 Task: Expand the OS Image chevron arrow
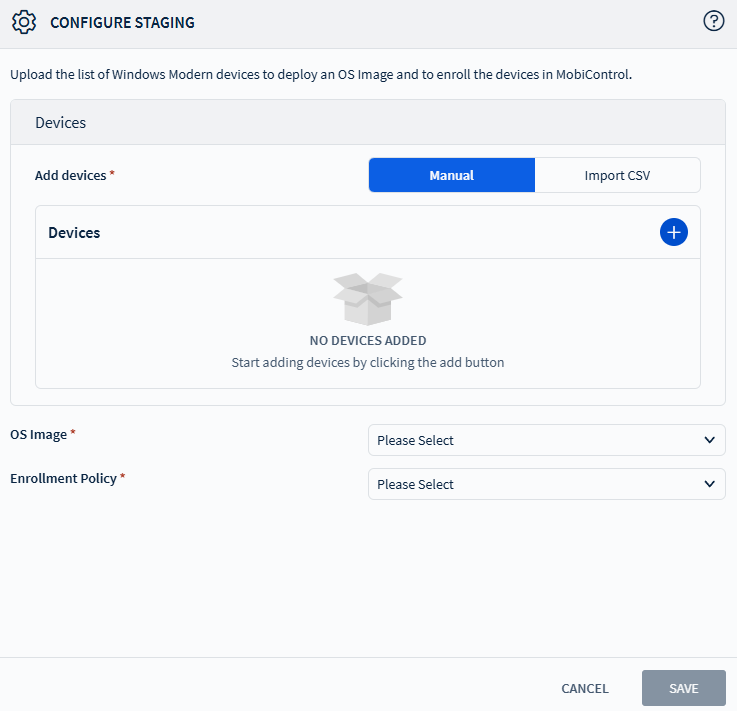click(x=709, y=440)
